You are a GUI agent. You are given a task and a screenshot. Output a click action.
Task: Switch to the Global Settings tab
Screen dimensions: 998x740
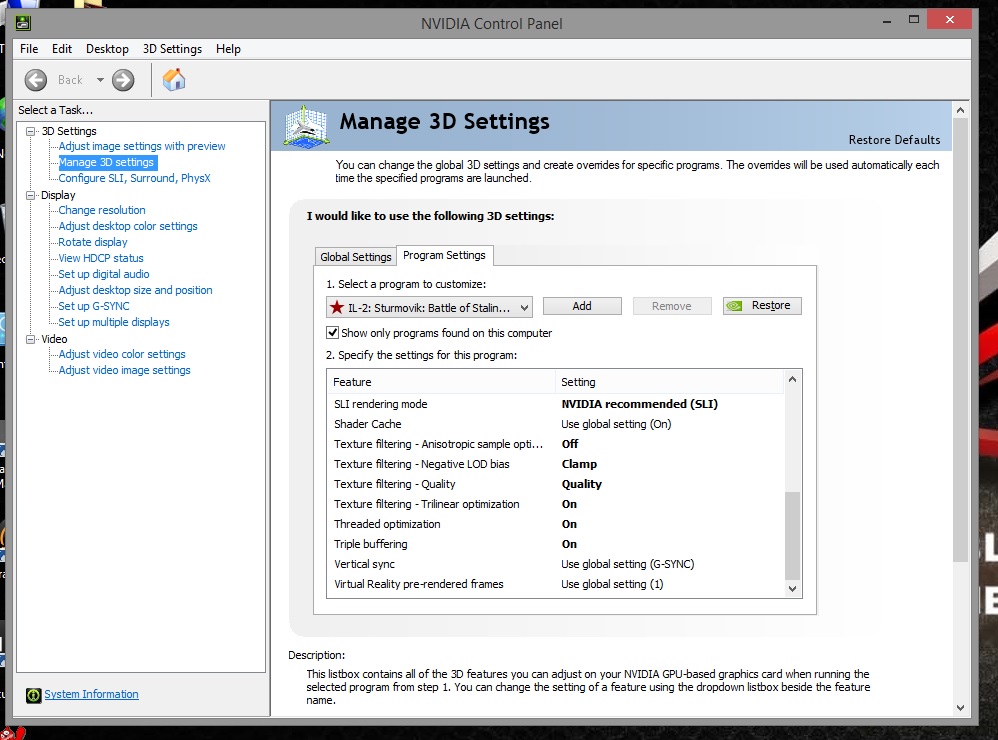click(x=355, y=256)
